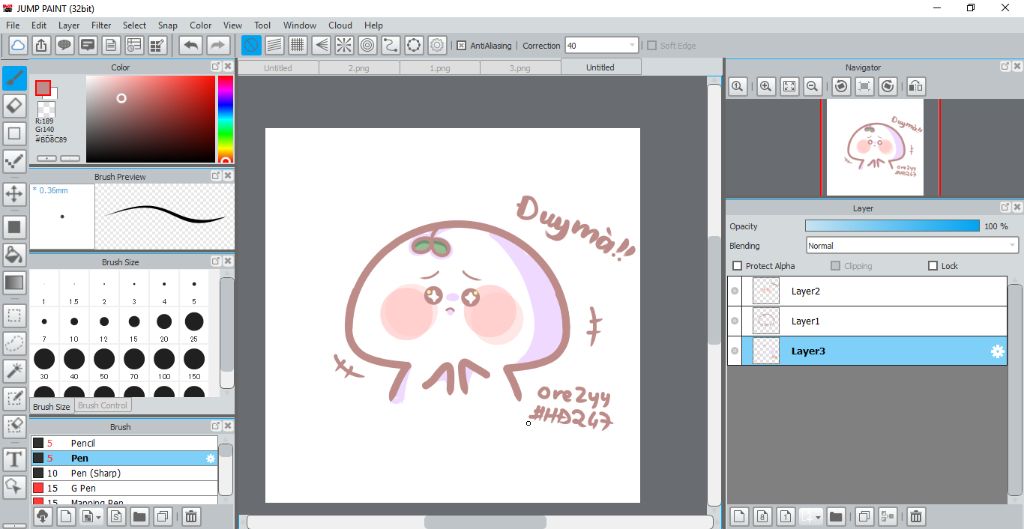Screen dimensions: 1024x529
Task: Open the Snap menu
Action: click(x=168, y=25)
